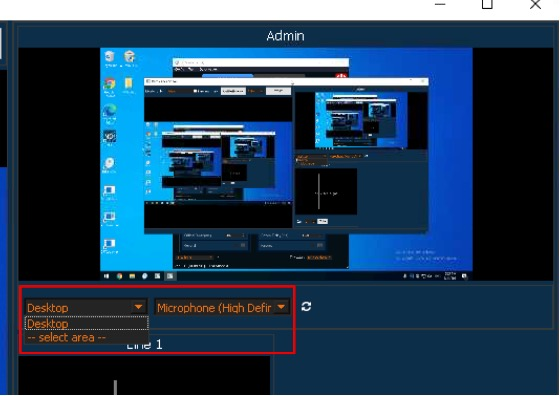
Task: Minimize the application window
Action: tap(440, 5)
